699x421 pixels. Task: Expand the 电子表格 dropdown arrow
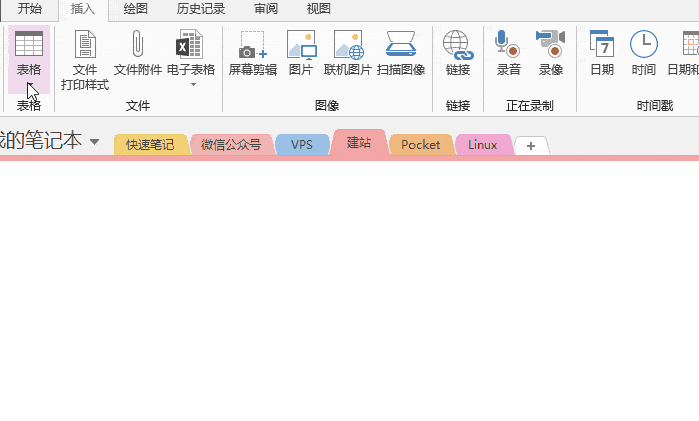click(x=193, y=85)
